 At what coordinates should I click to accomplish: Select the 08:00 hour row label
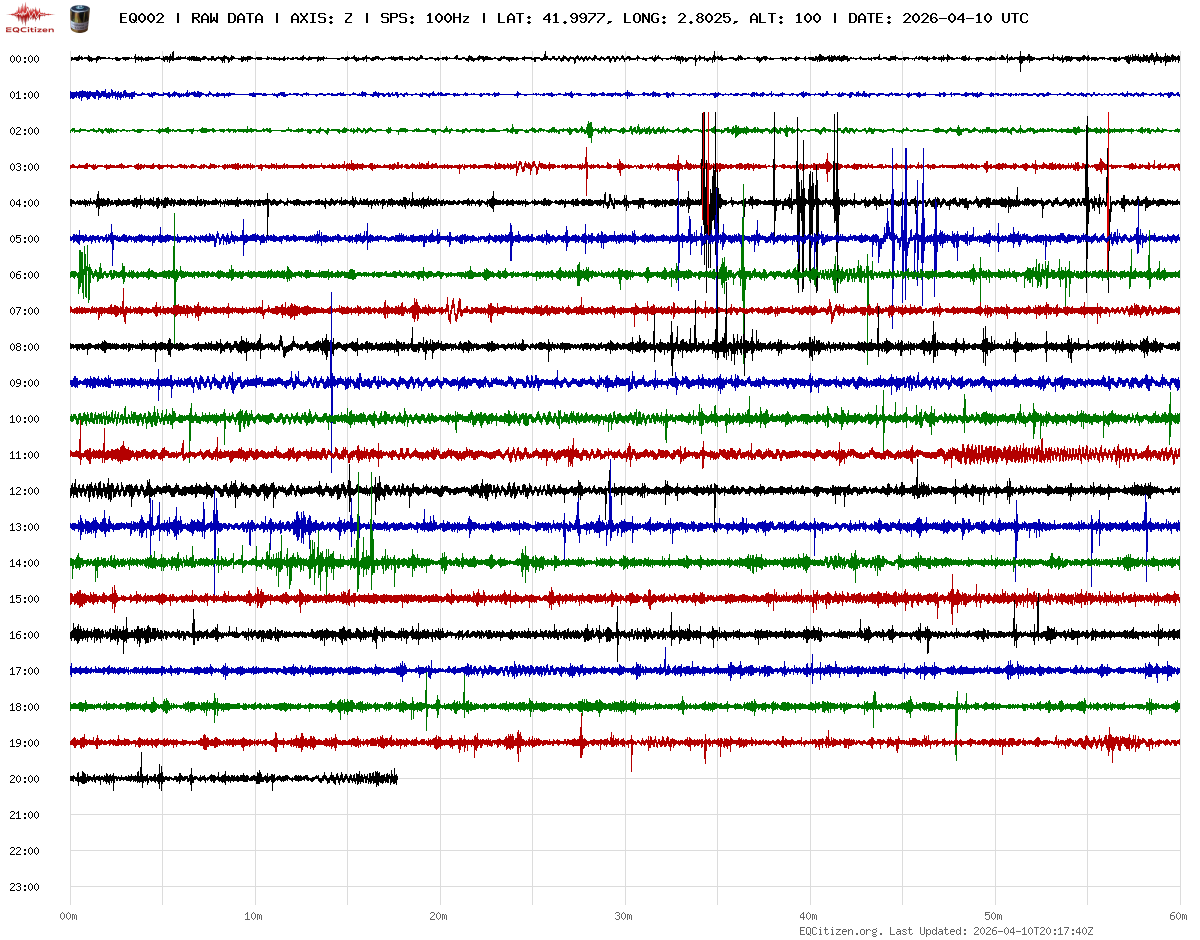pyautogui.click(x=24, y=347)
